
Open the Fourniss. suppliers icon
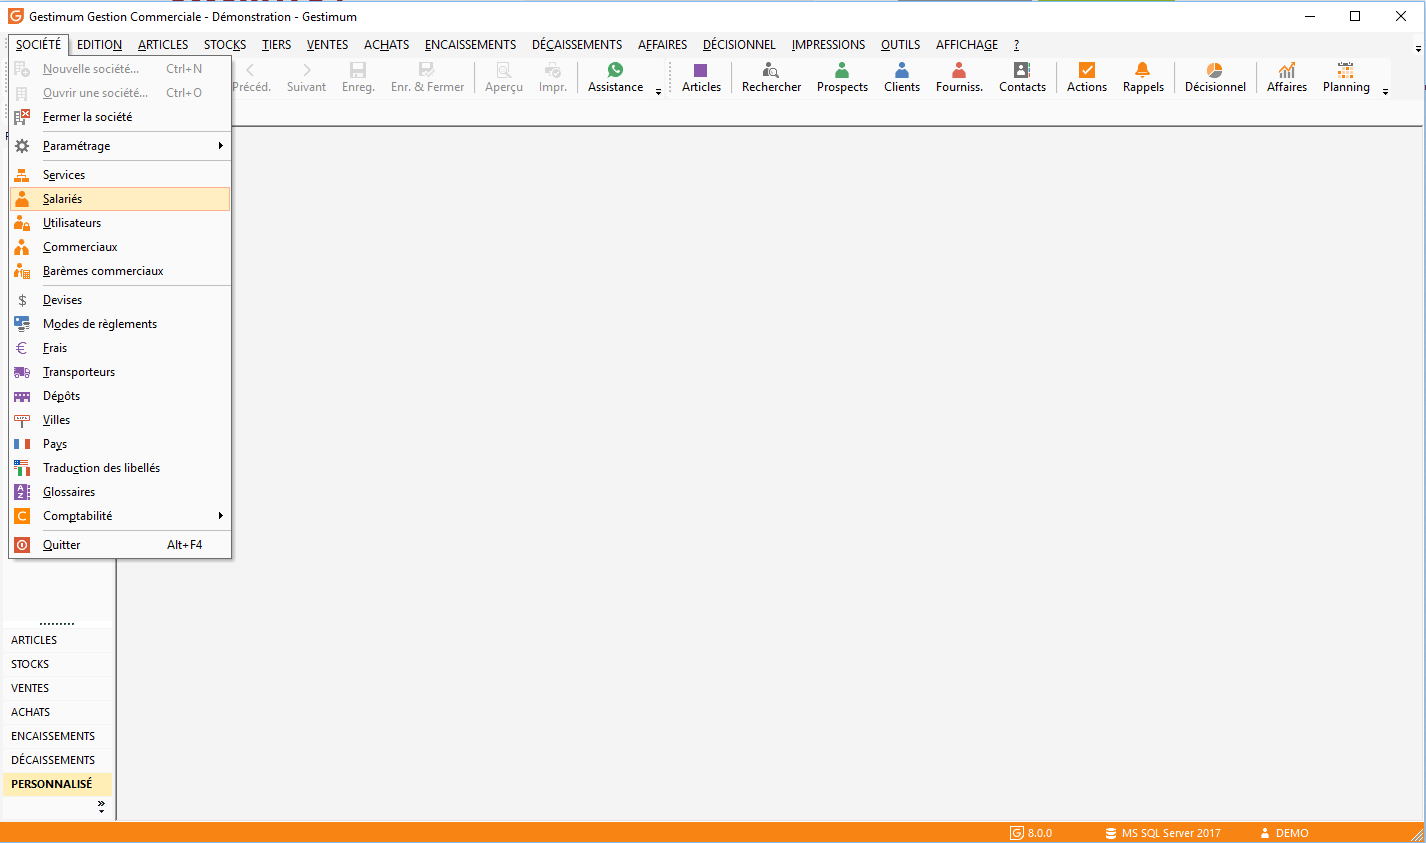[959, 70]
